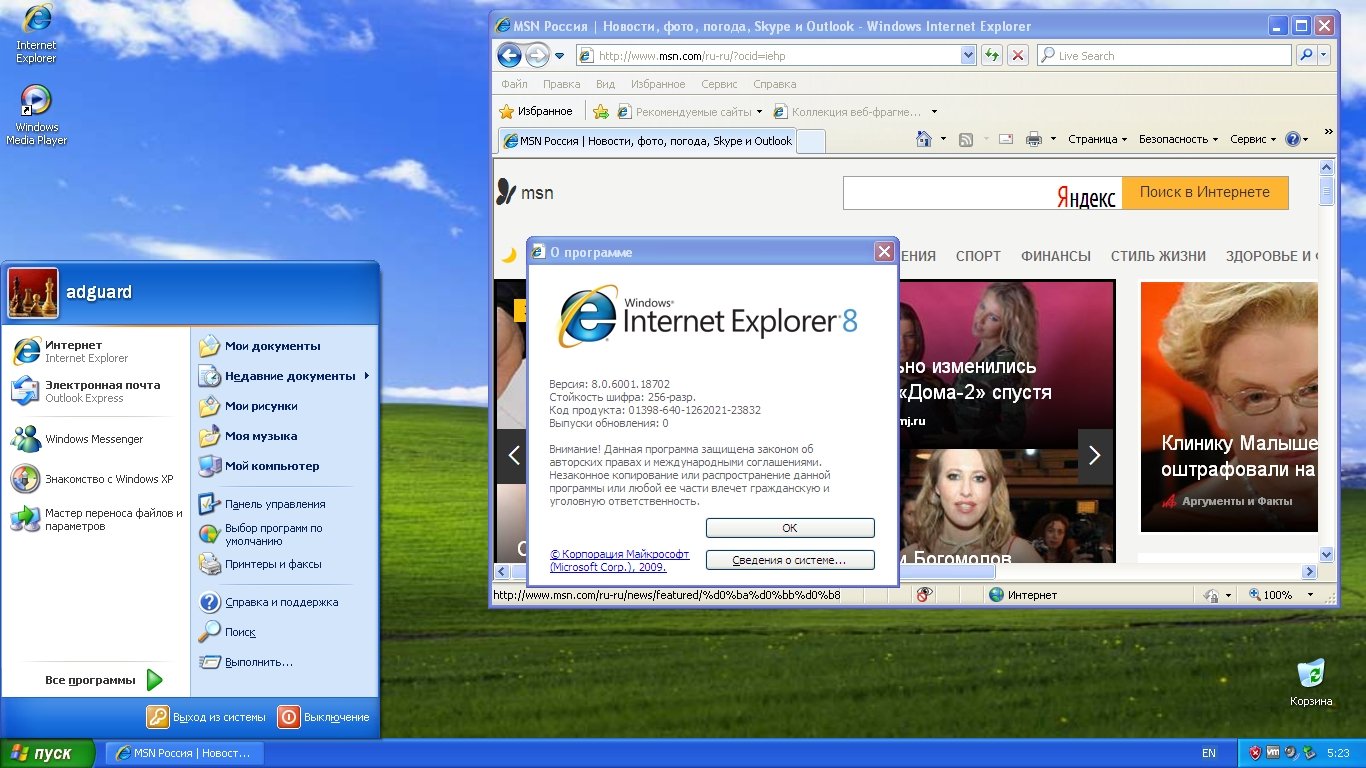Click the Home icon in IE command bar
The width and height of the screenshot is (1366, 768).
tap(925, 140)
